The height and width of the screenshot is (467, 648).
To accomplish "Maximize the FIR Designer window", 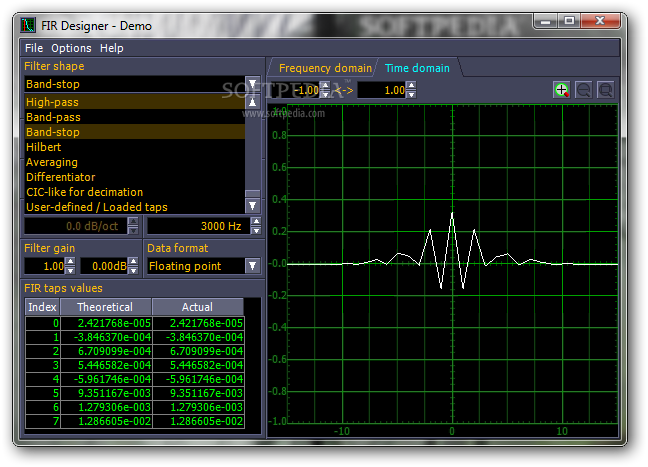I will 569,21.
